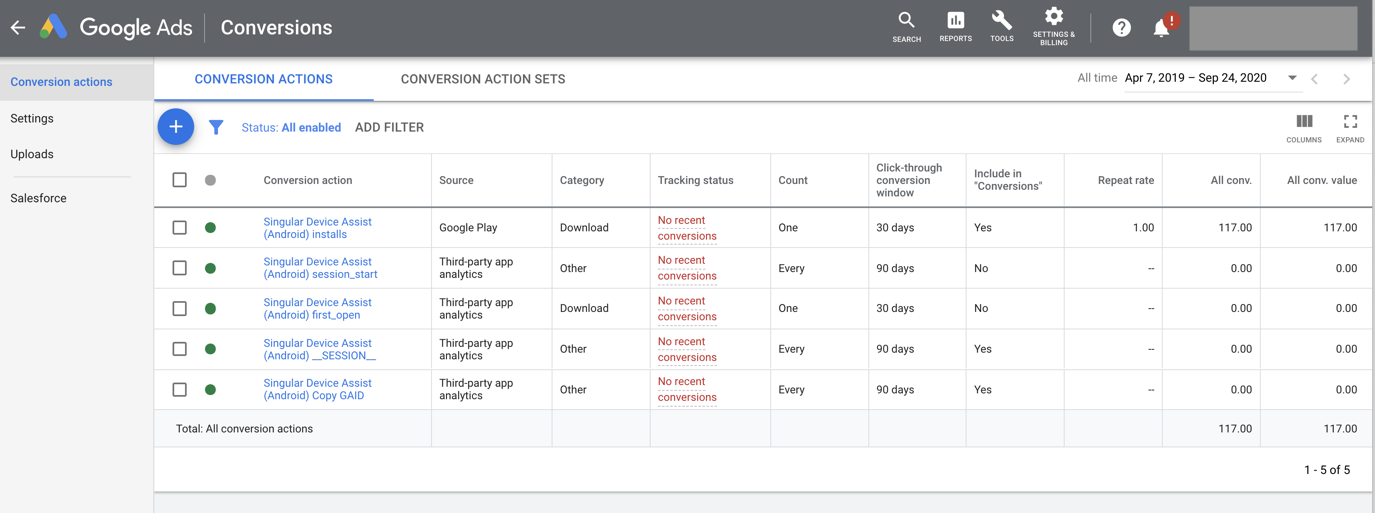Open Settings & Billing gear icon
This screenshot has width=1375, height=513.
(1054, 26)
